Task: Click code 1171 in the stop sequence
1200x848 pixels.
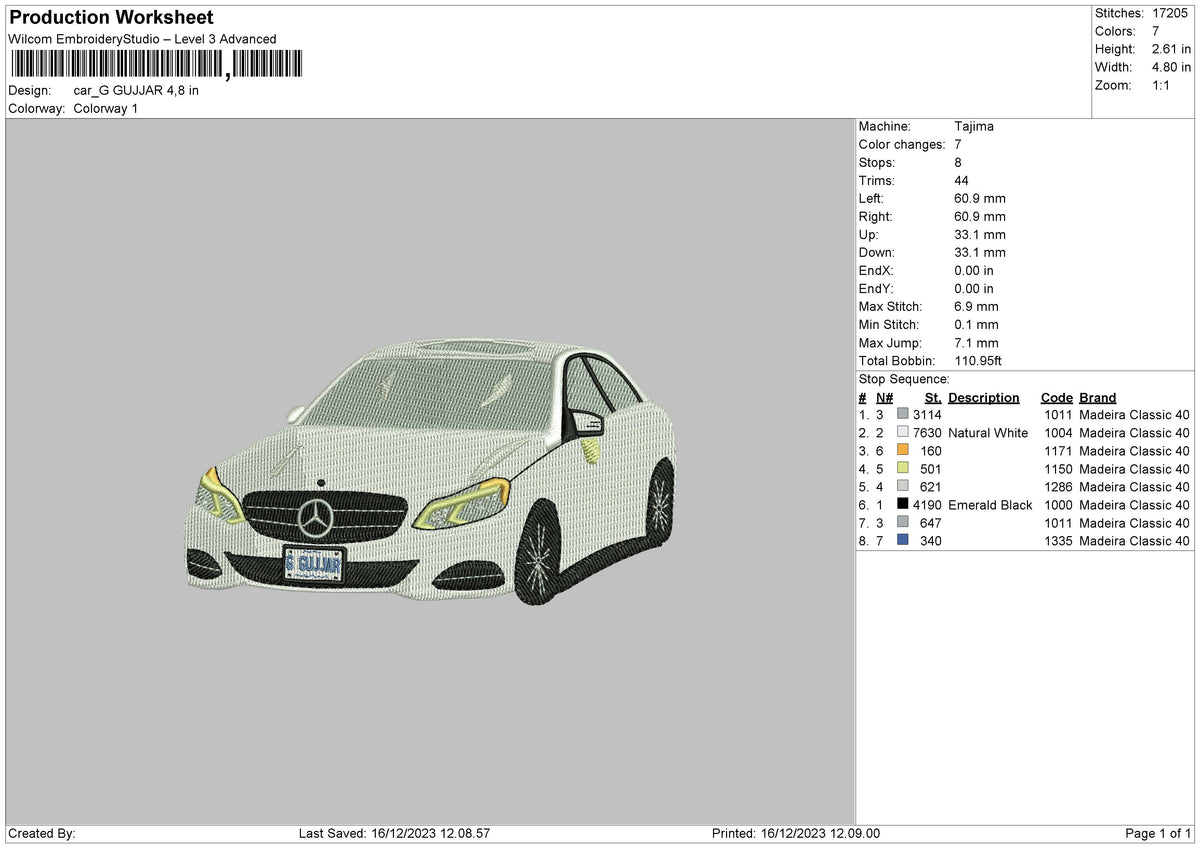Action: pyautogui.click(x=1058, y=450)
